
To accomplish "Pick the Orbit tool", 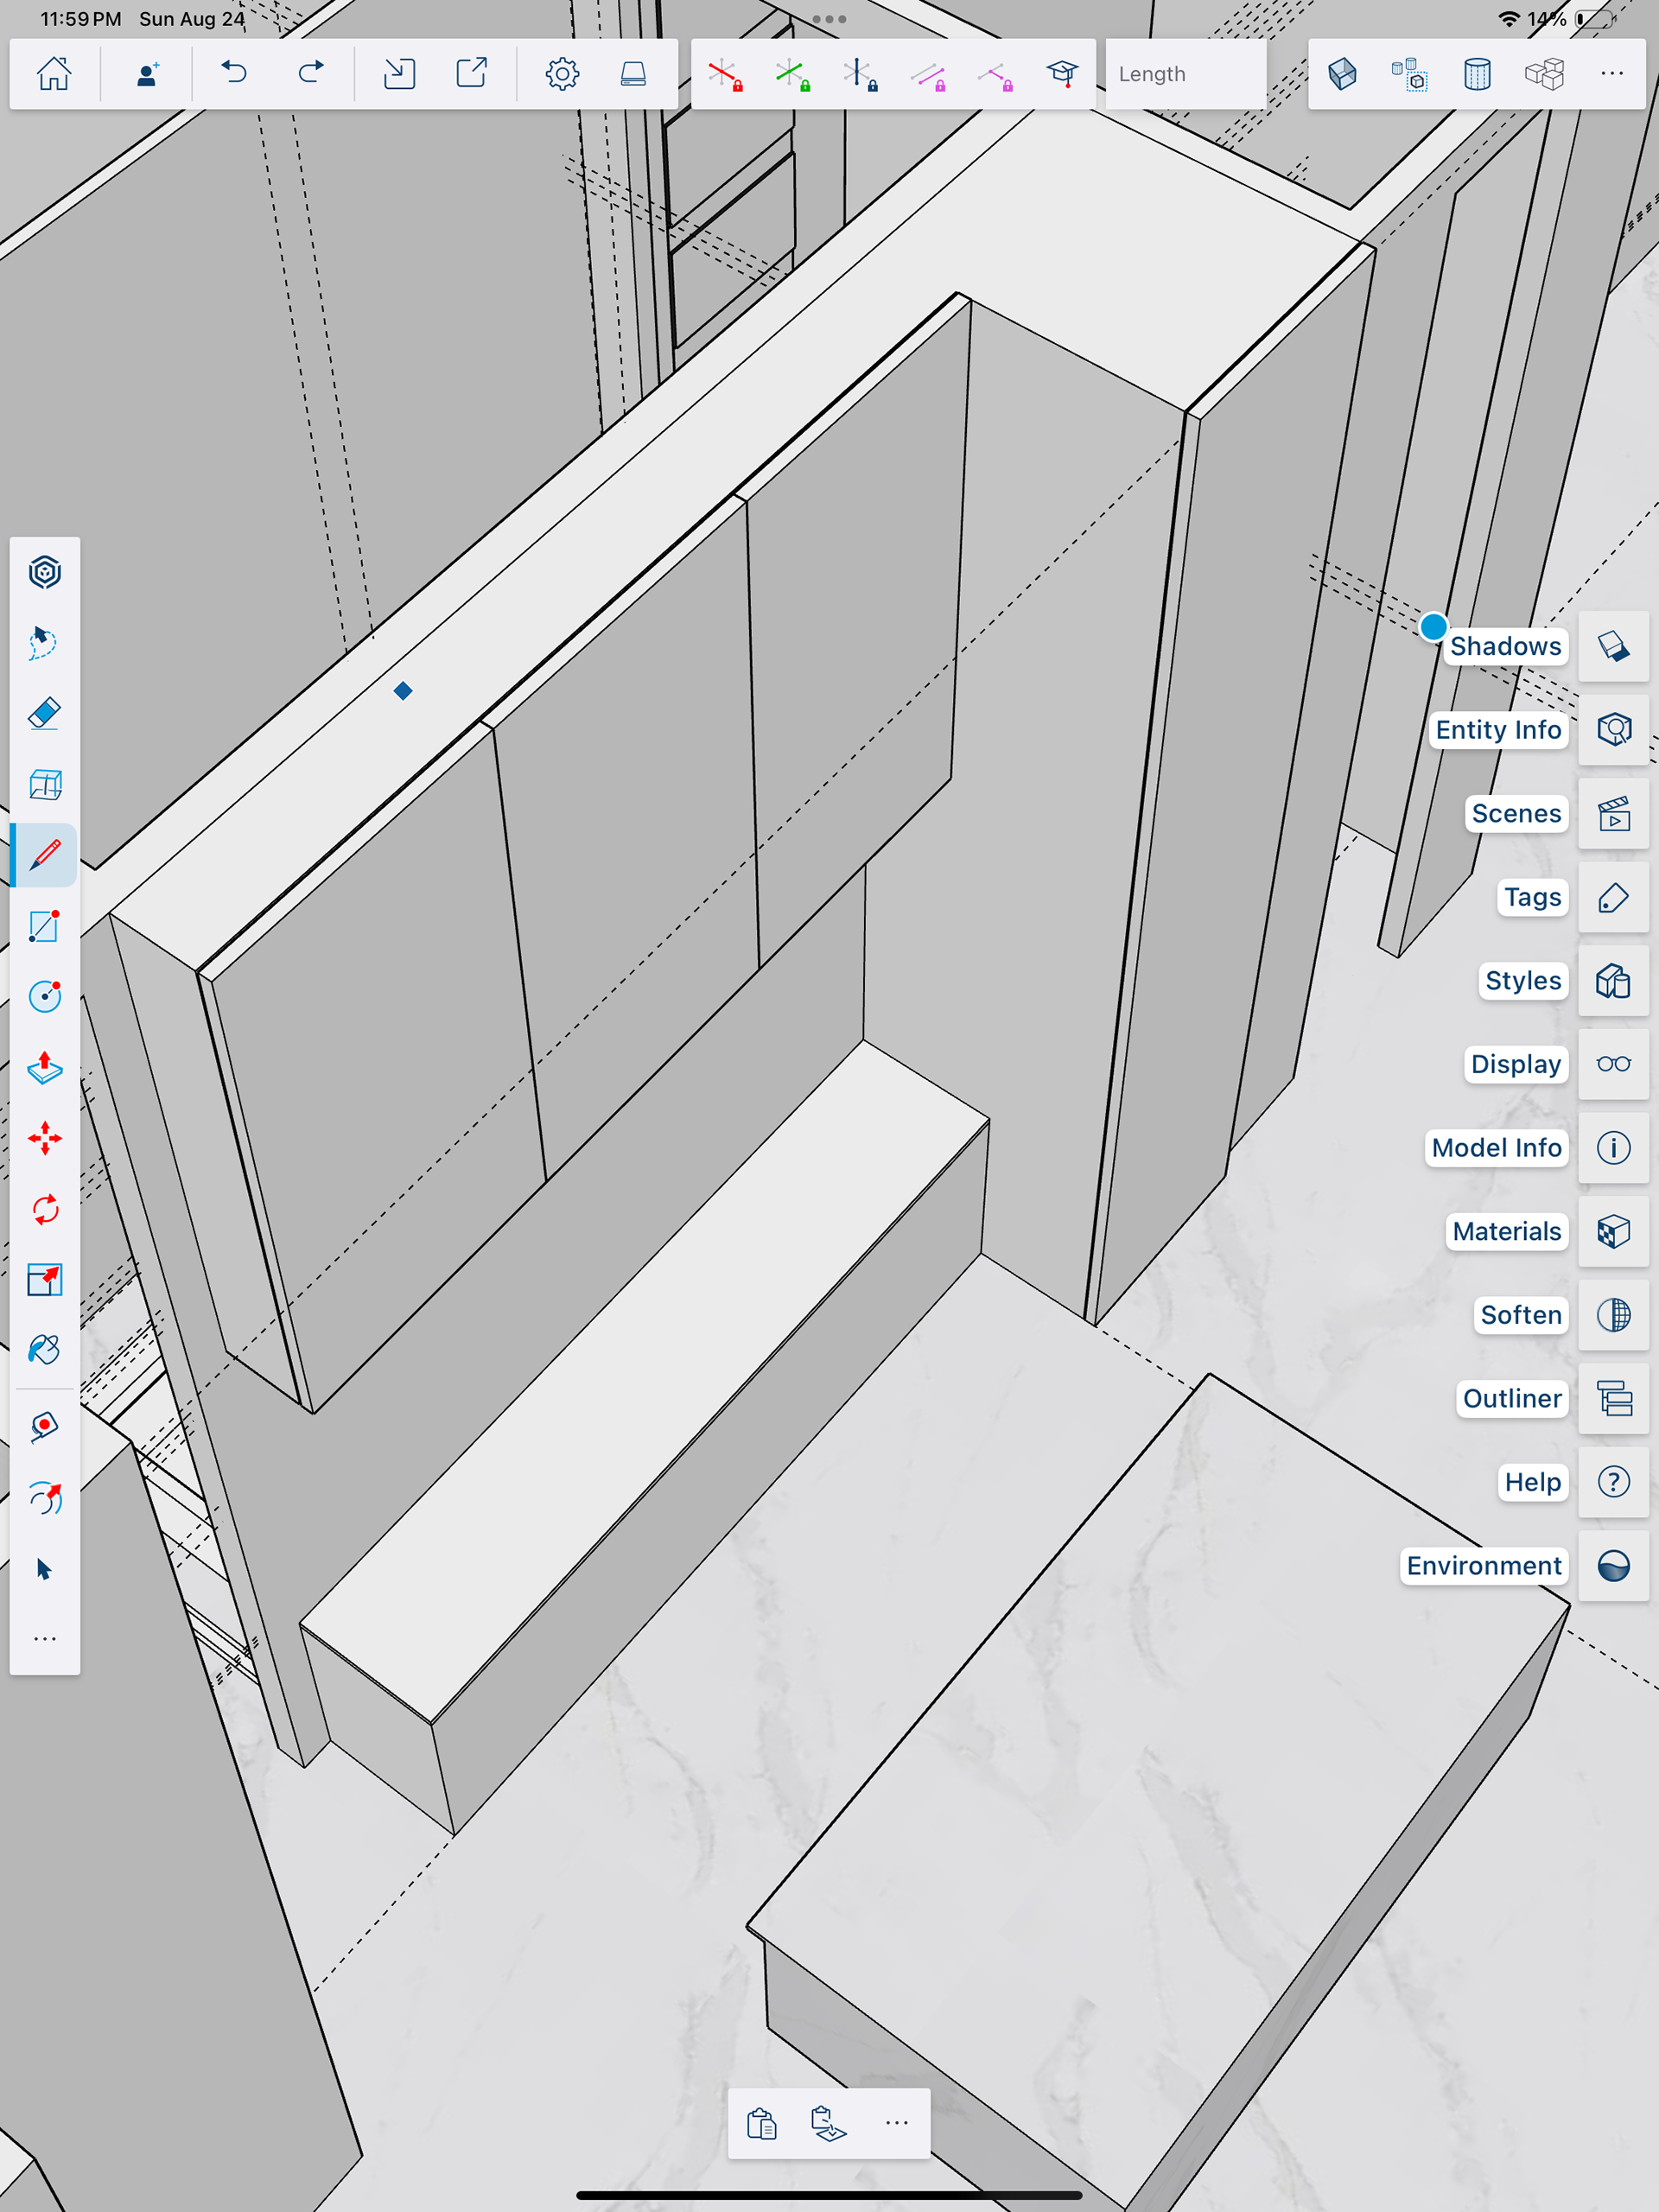I will click(44, 1497).
